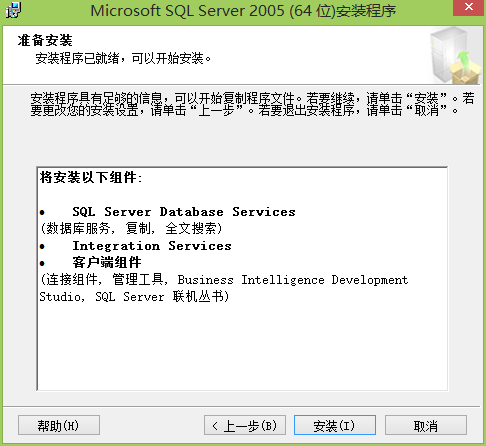Click the bullet before Integration Services
The image size is (486, 446).
(x=42, y=247)
